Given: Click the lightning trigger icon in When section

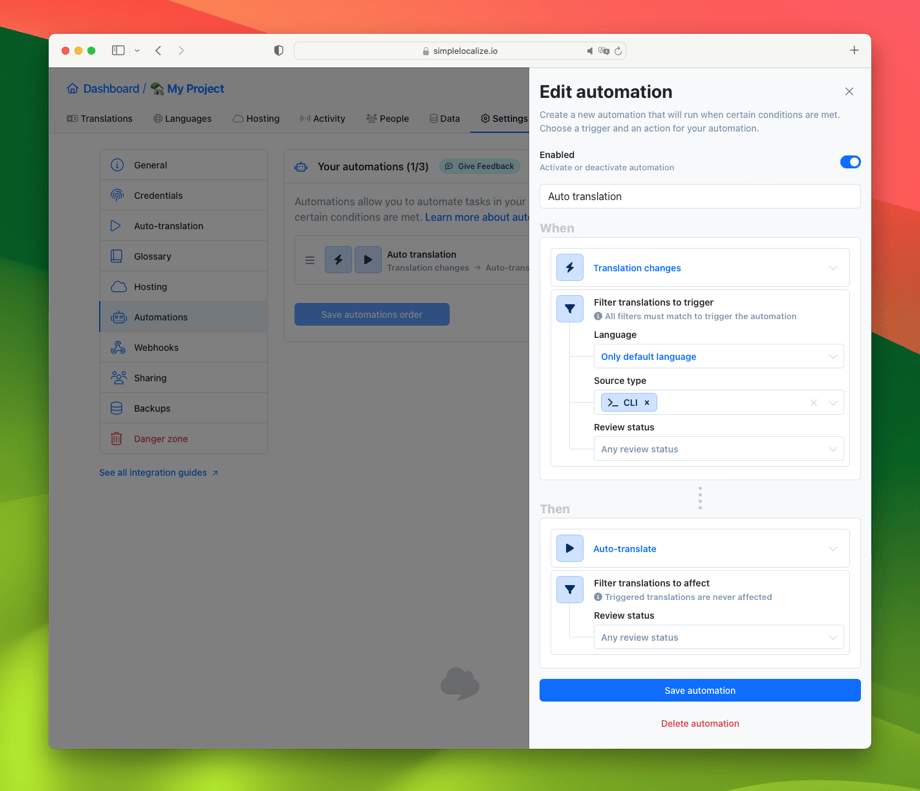Looking at the screenshot, I should pyautogui.click(x=569, y=268).
